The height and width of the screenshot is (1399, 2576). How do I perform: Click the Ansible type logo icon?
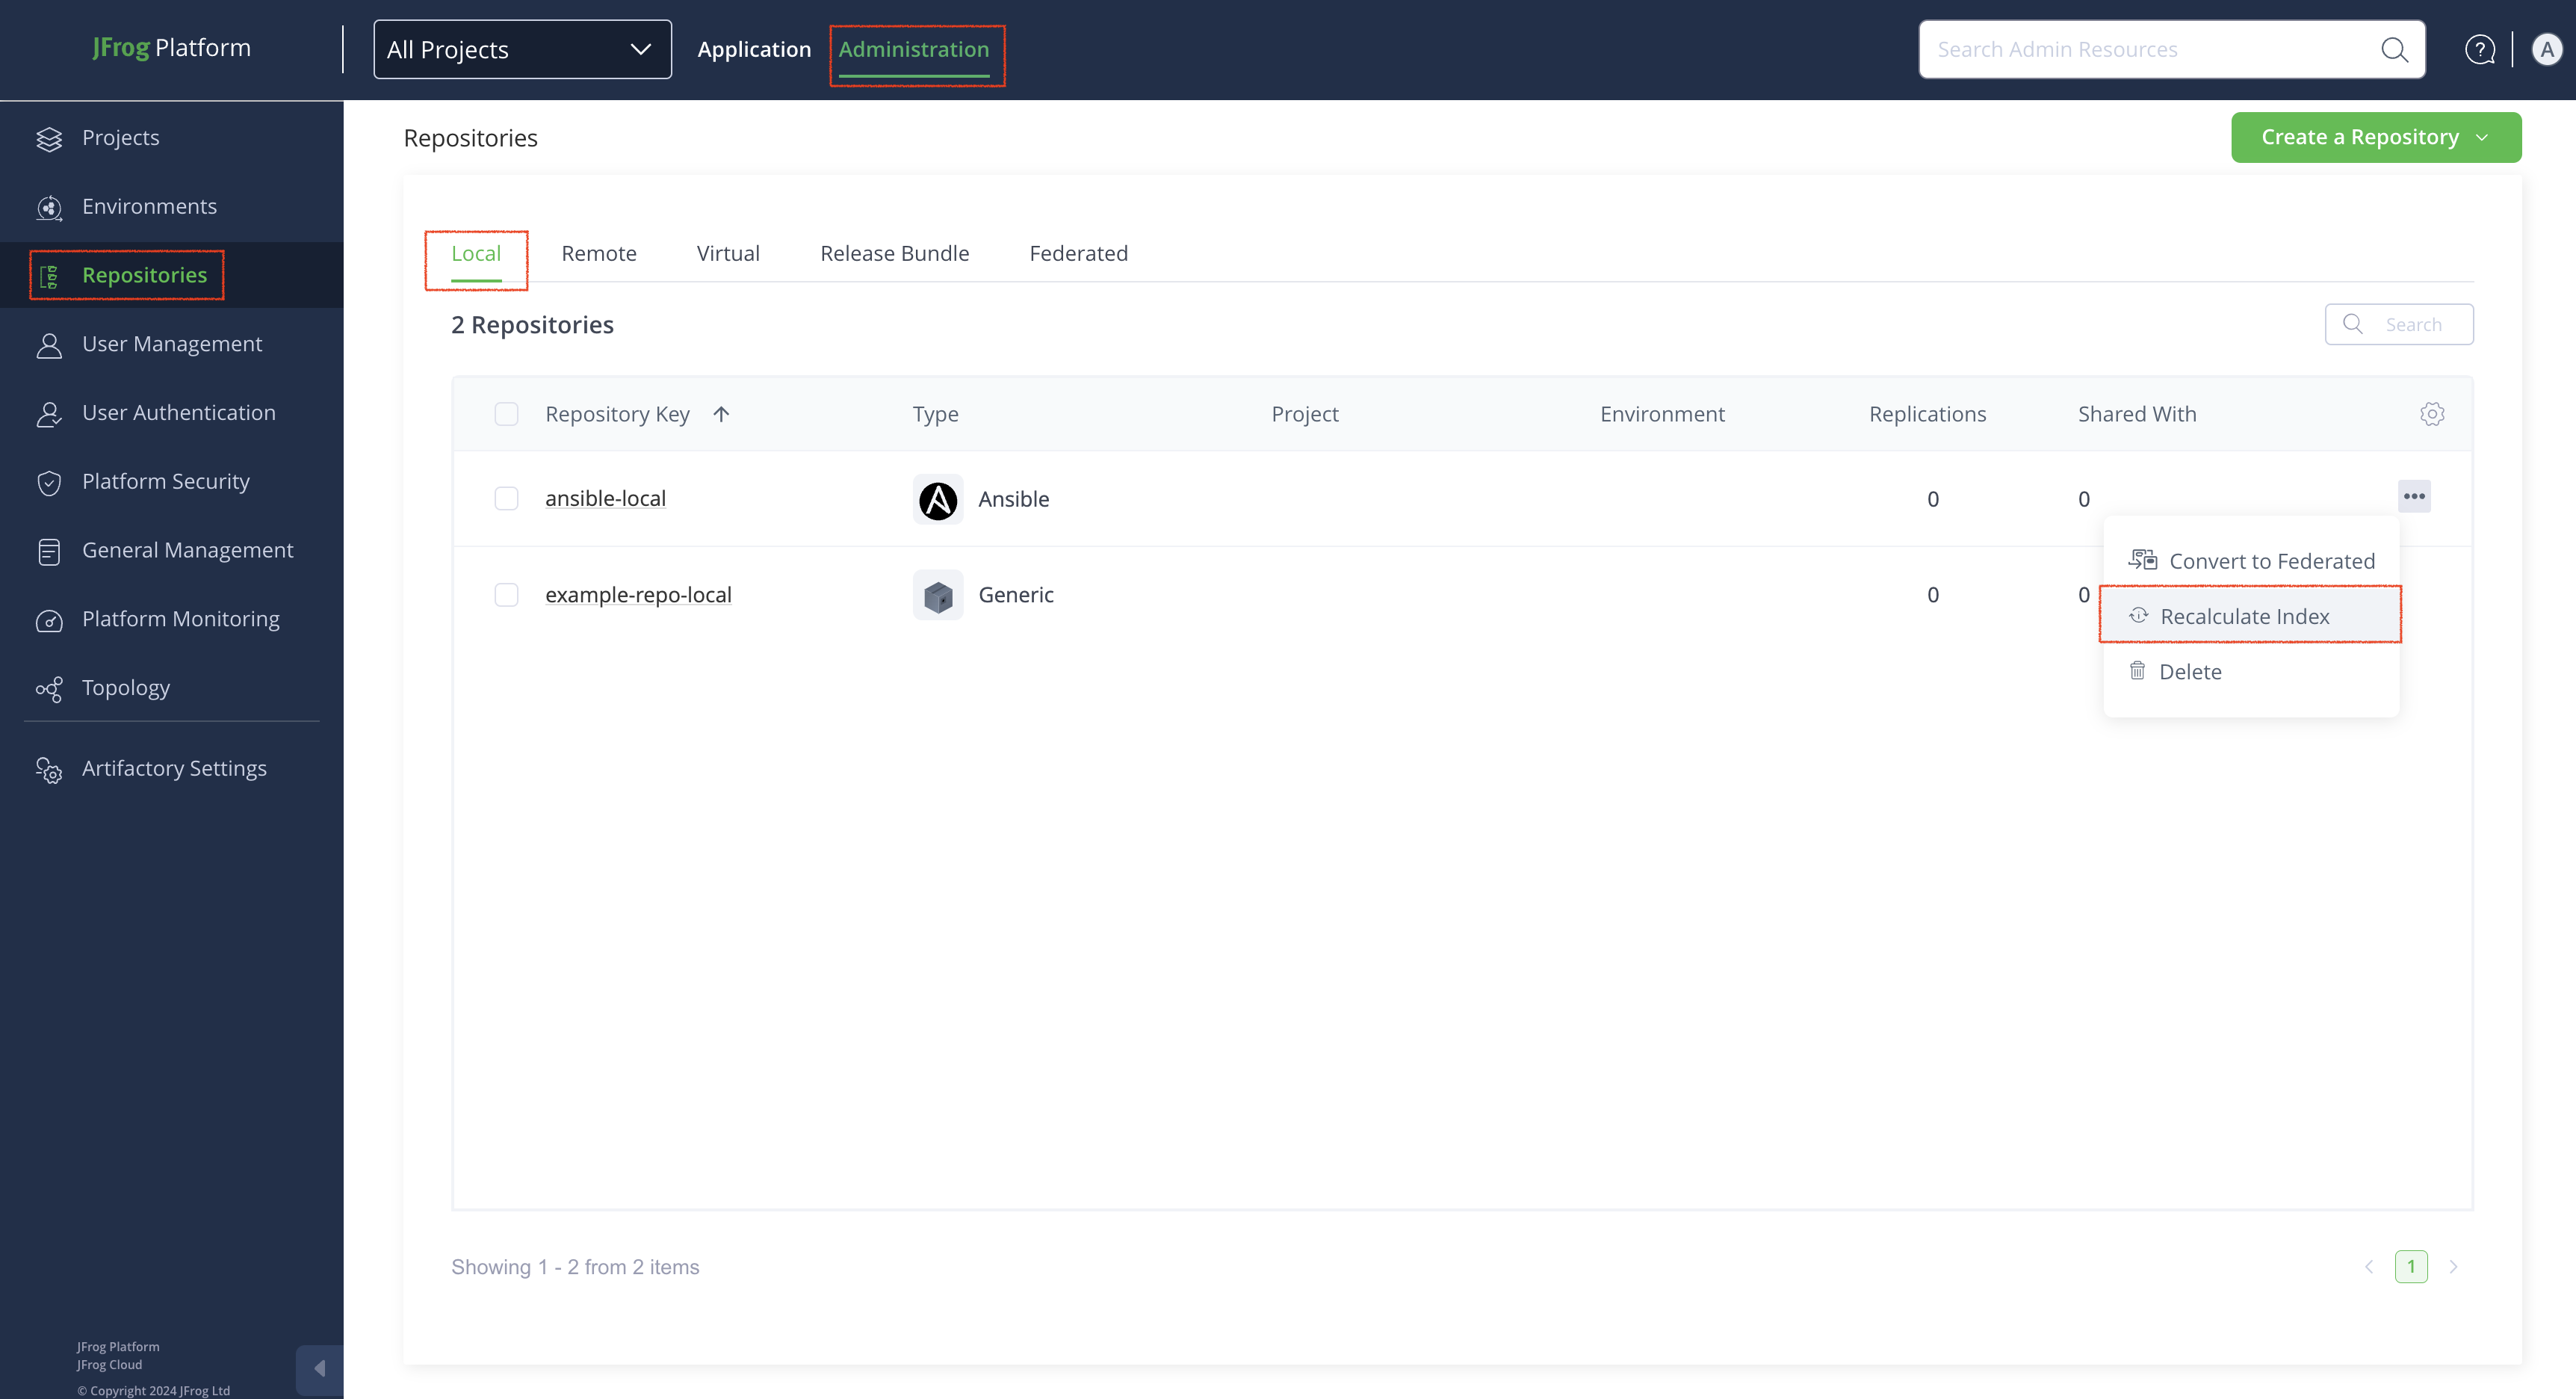pyautogui.click(x=937, y=499)
